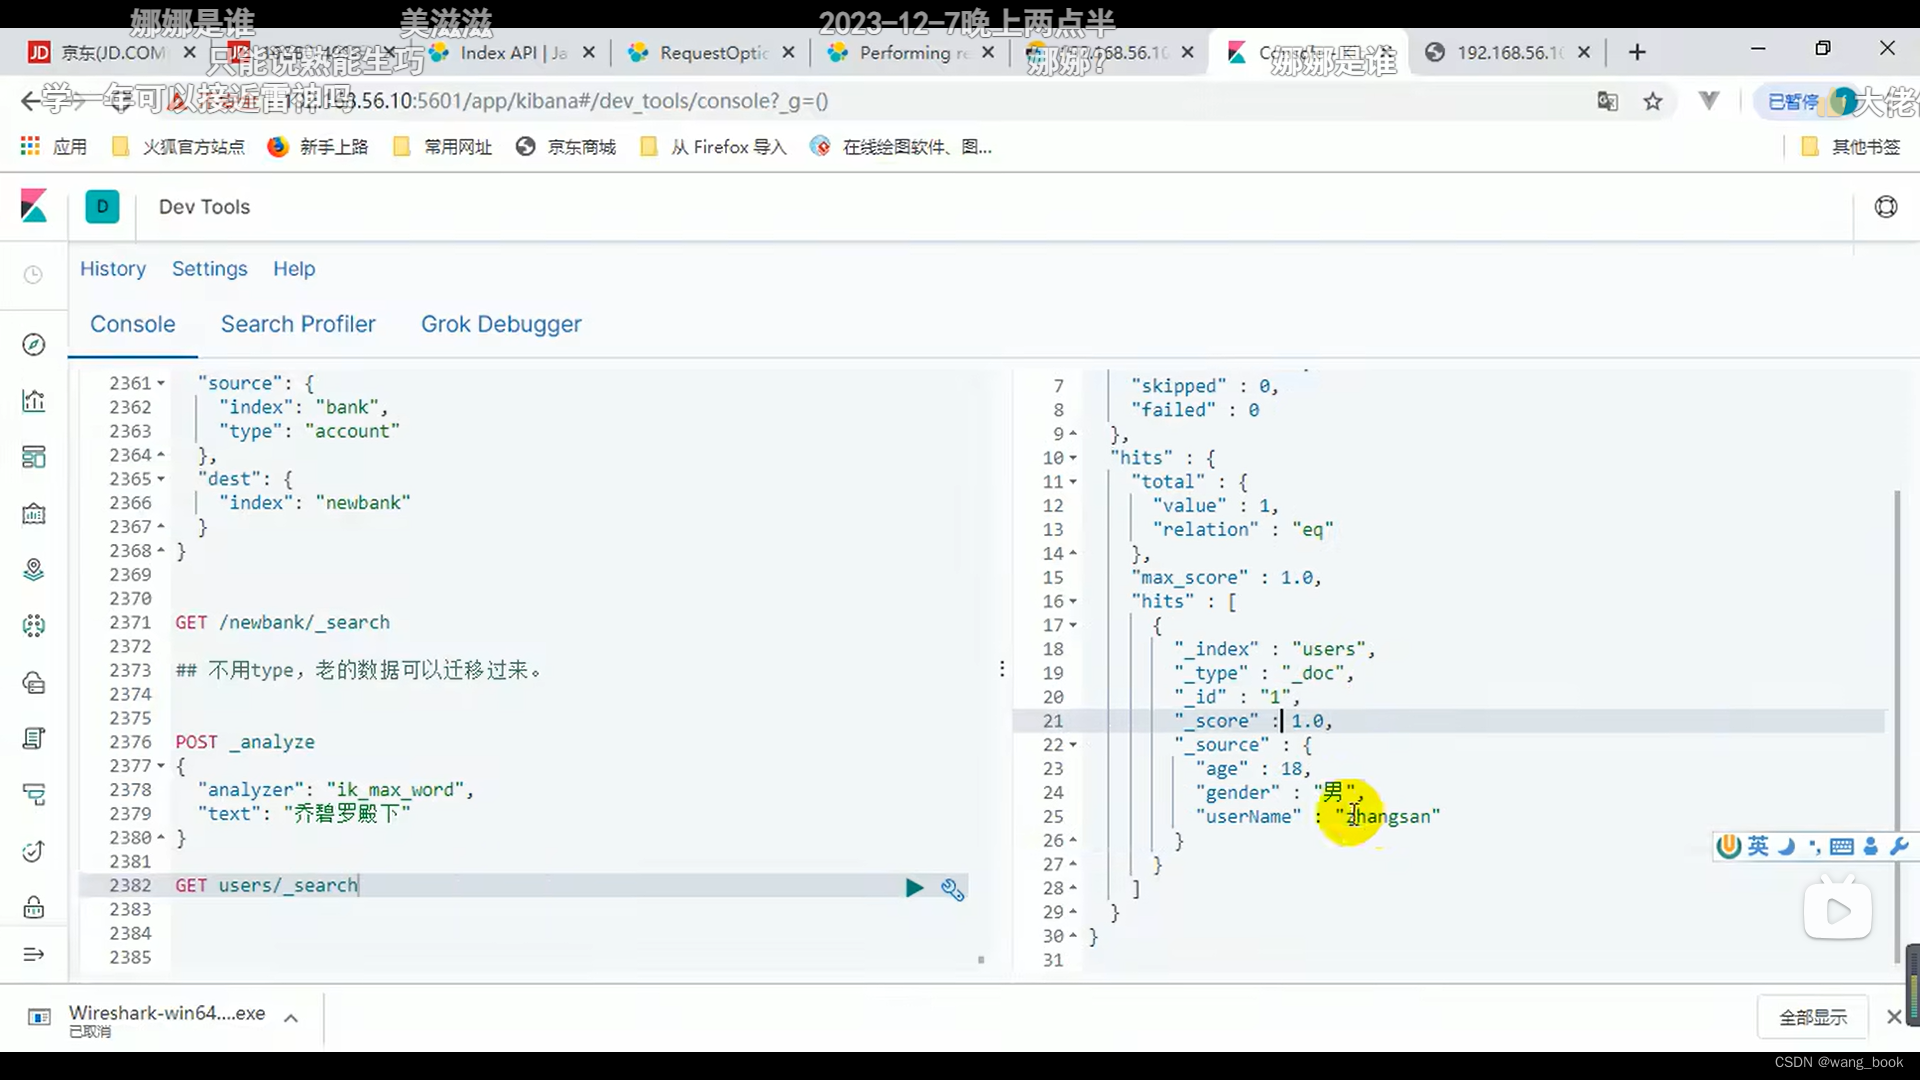The width and height of the screenshot is (1920, 1080).
Task: Collapse the fold arrow at line 2377
Action: [161, 766]
